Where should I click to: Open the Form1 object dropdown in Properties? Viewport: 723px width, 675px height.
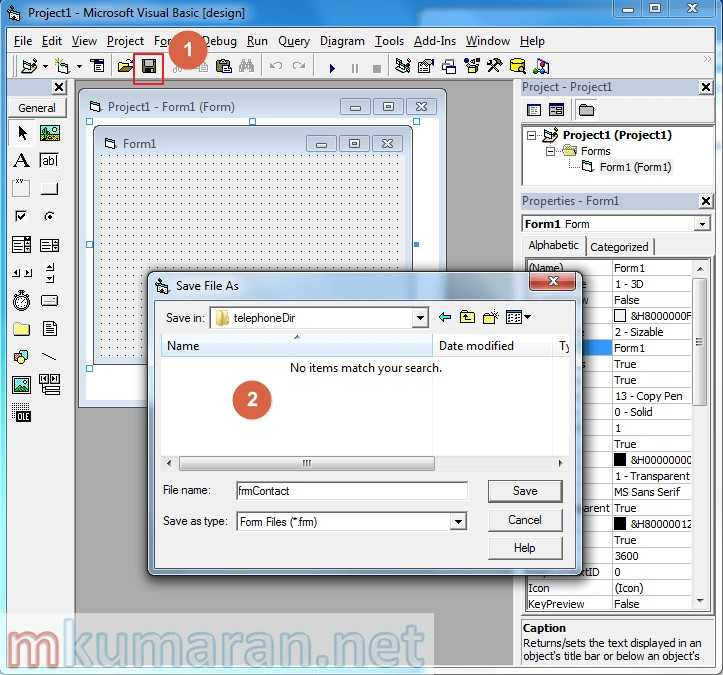coord(702,225)
